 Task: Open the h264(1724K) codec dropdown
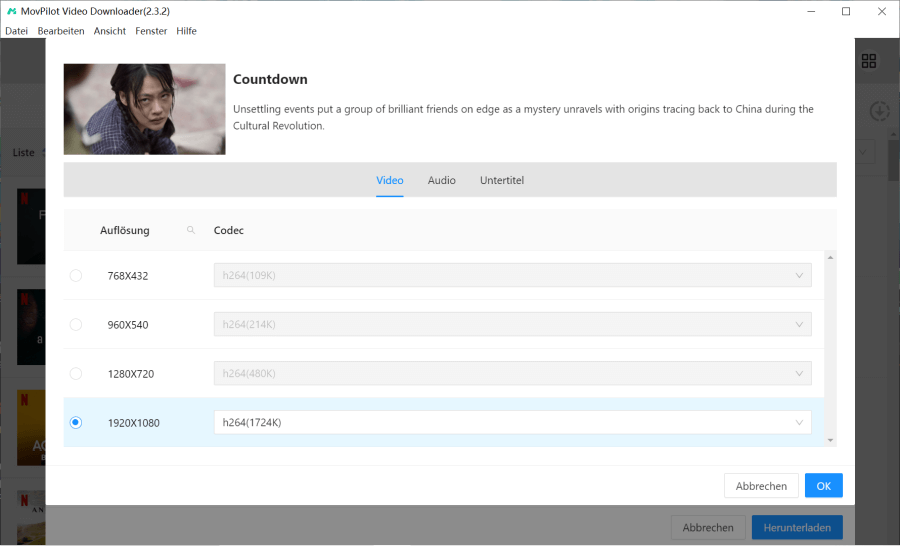click(512, 423)
